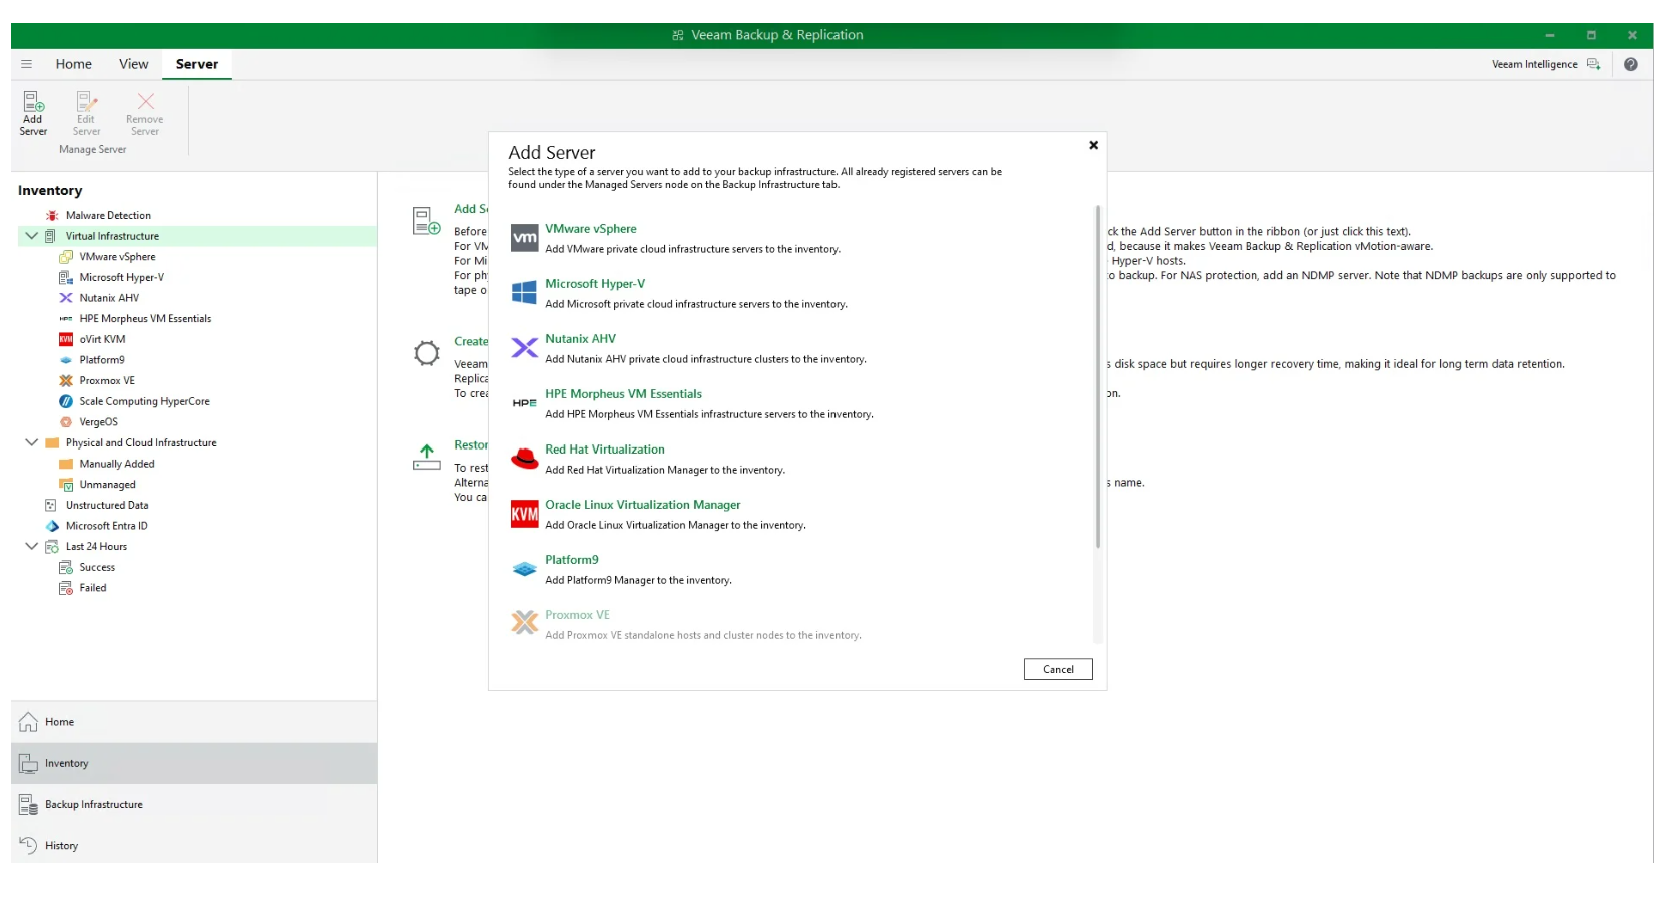Screen dimensions: 1670x898
Task: Select VMware vSphere in inventory tree
Action: pos(117,257)
